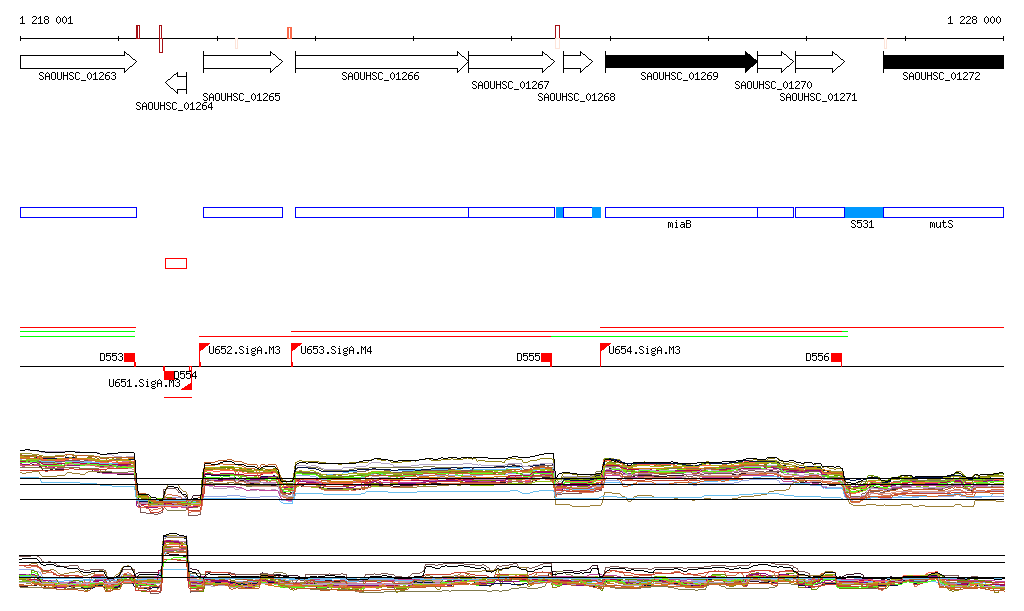The width and height of the screenshot is (1024, 611).
Task: Click the filled blue S531 segment
Action: [864, 212]
